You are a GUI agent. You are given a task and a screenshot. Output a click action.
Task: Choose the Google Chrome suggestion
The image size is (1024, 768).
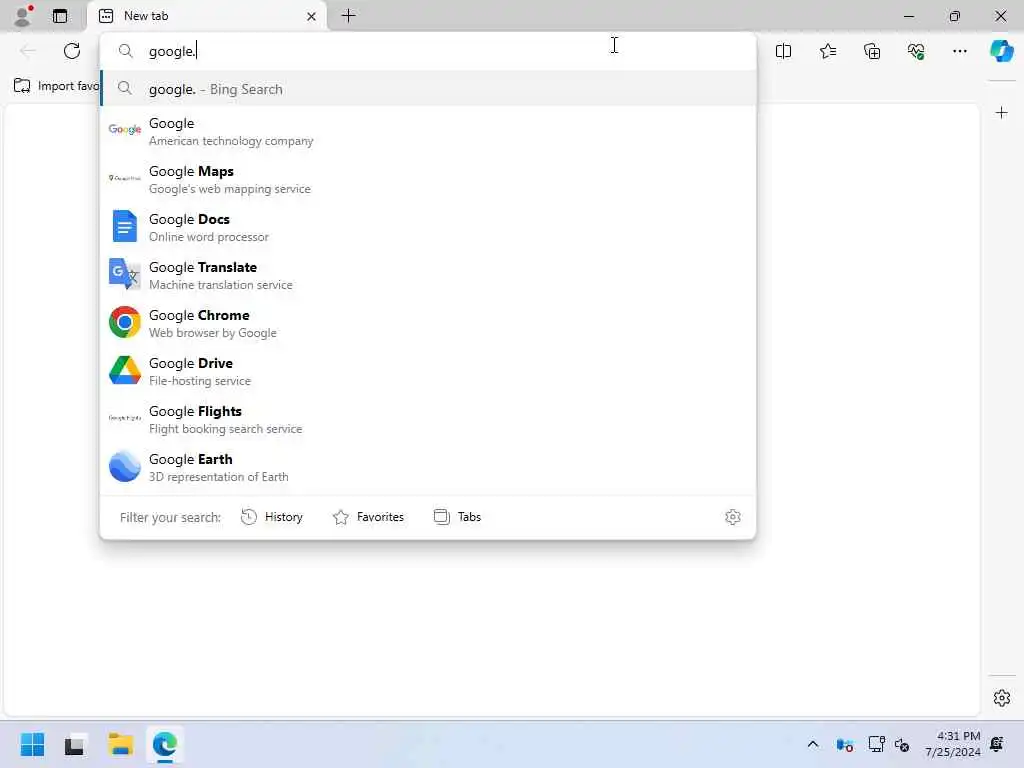coord(428,323)
